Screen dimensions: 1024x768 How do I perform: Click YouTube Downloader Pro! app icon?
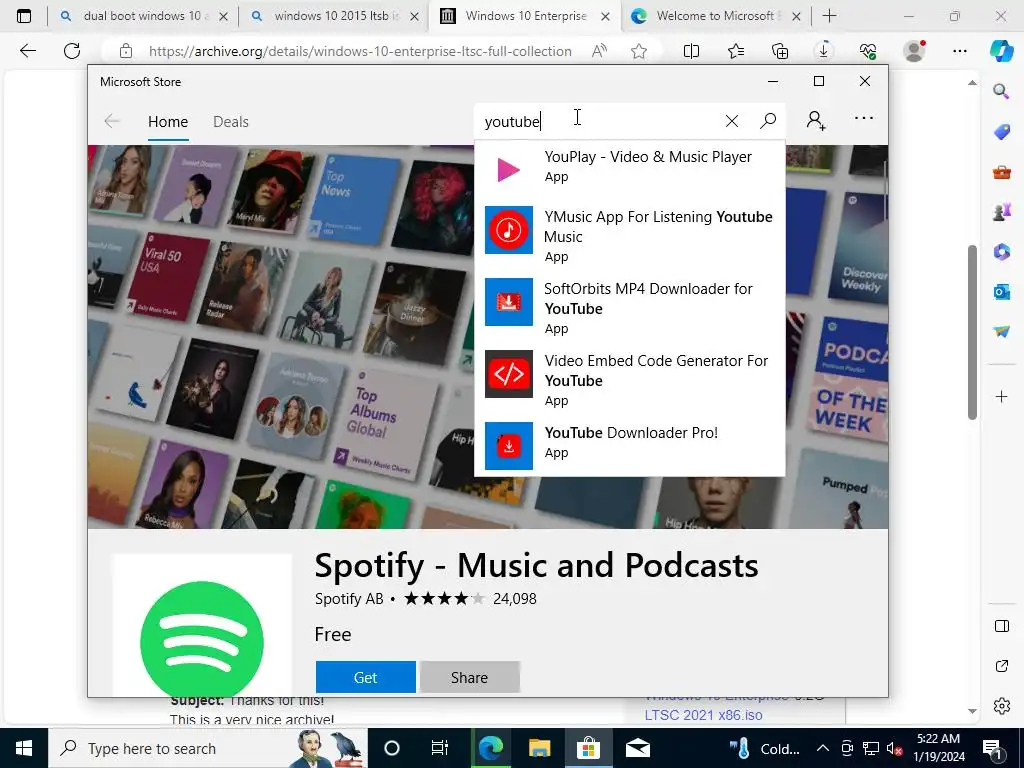click(509, 445)
